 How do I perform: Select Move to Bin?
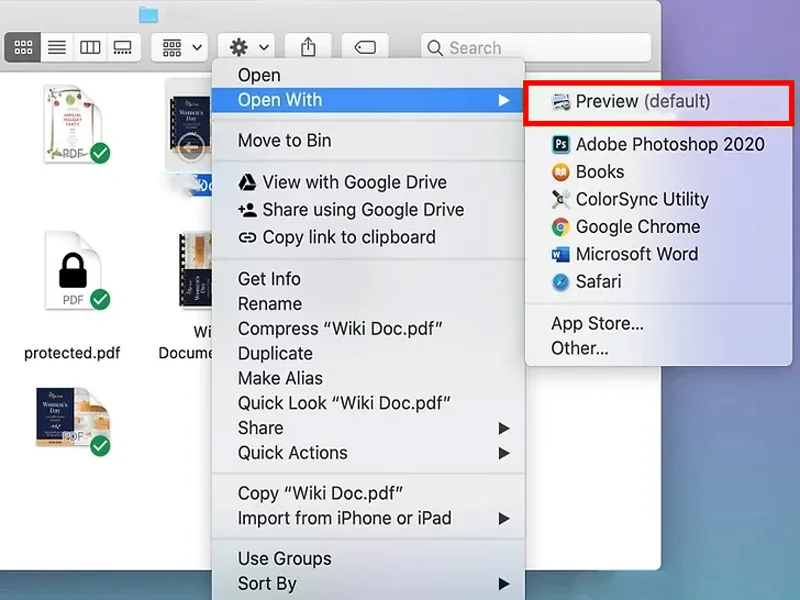(x=368, y=140)
